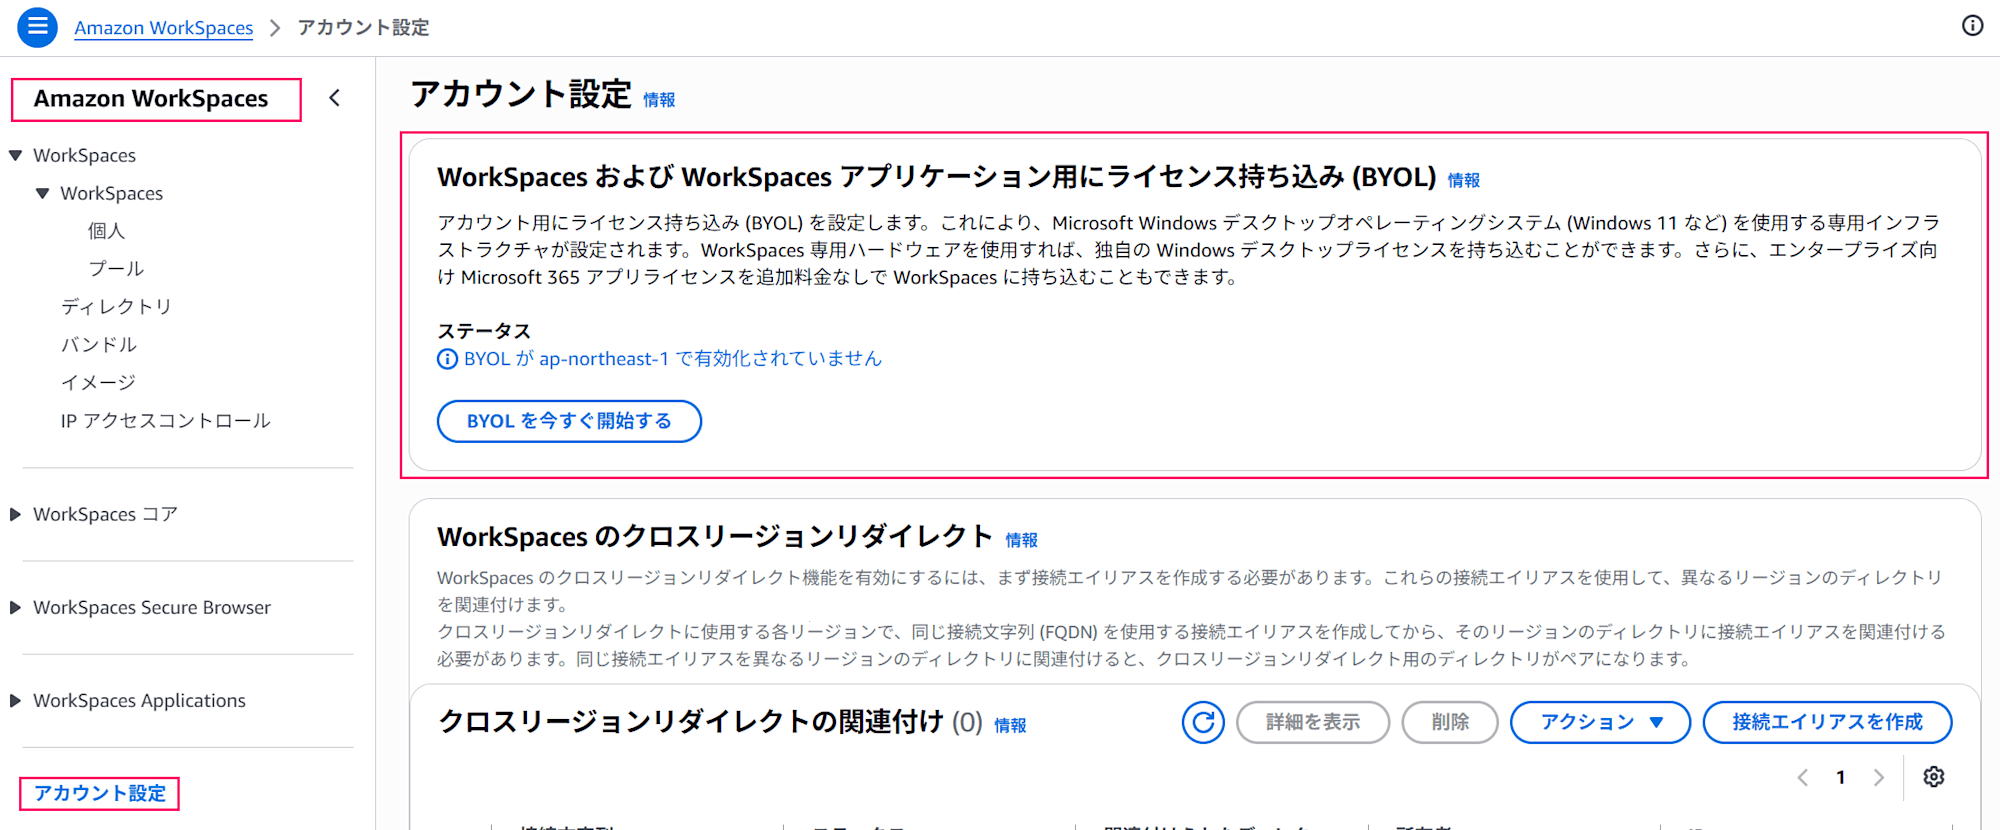Viewport: 2000px width, 830px height.
Task: Expand WorkSpaces Applications section
Action: pyautogui.click(x=15, y=701)
